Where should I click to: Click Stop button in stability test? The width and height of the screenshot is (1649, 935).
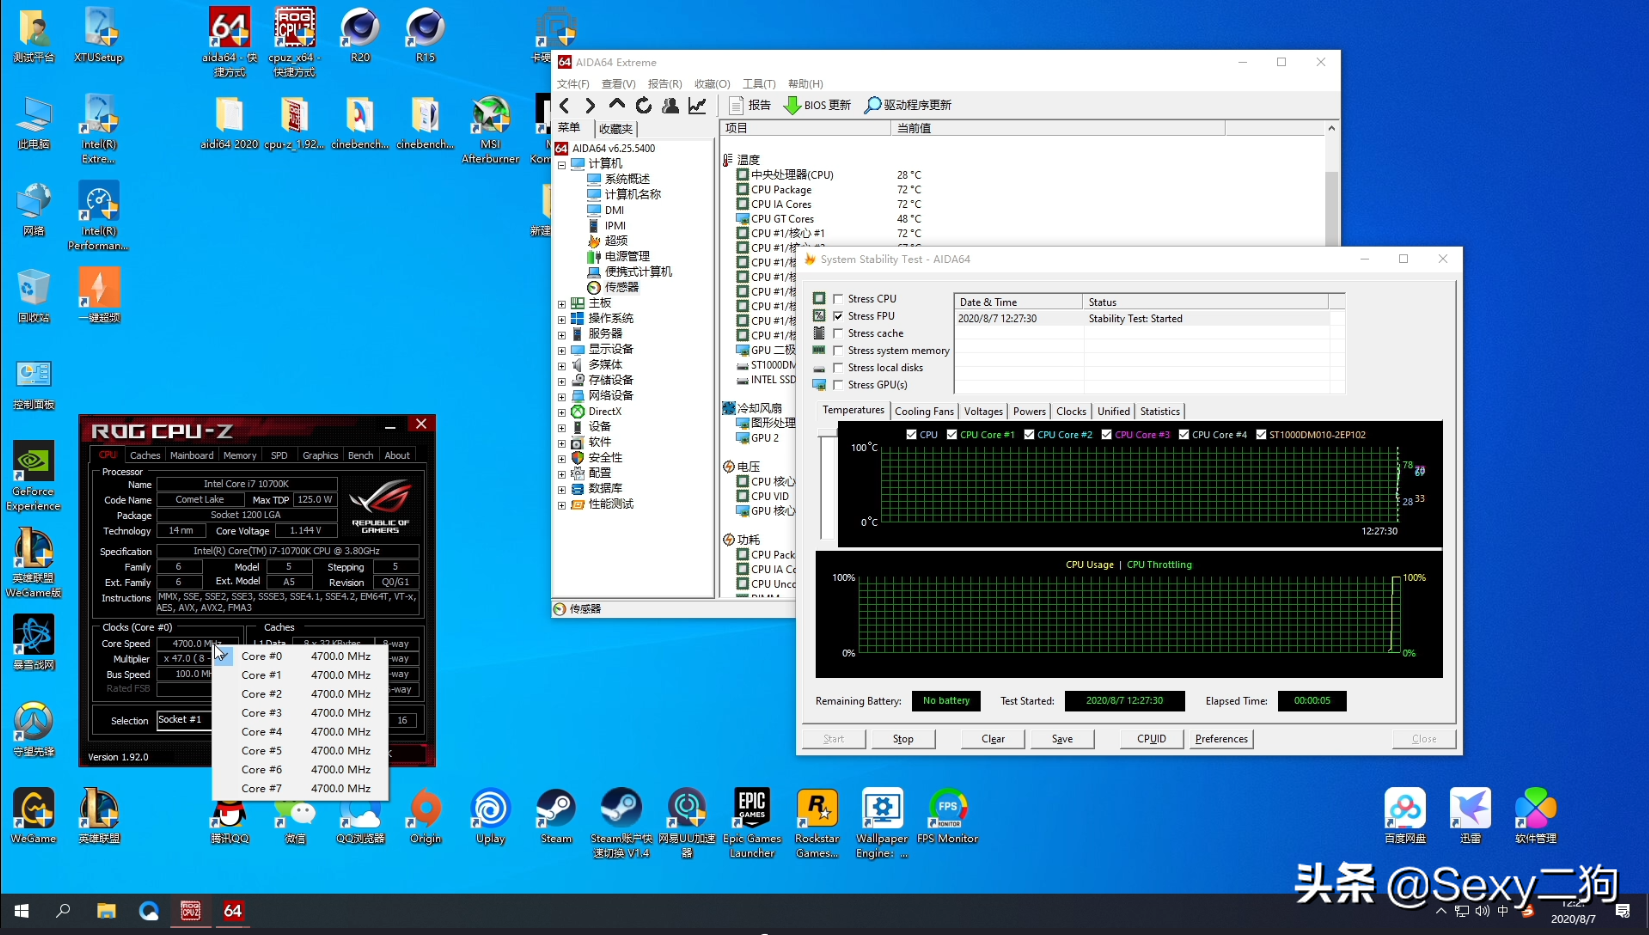[903, 739]
